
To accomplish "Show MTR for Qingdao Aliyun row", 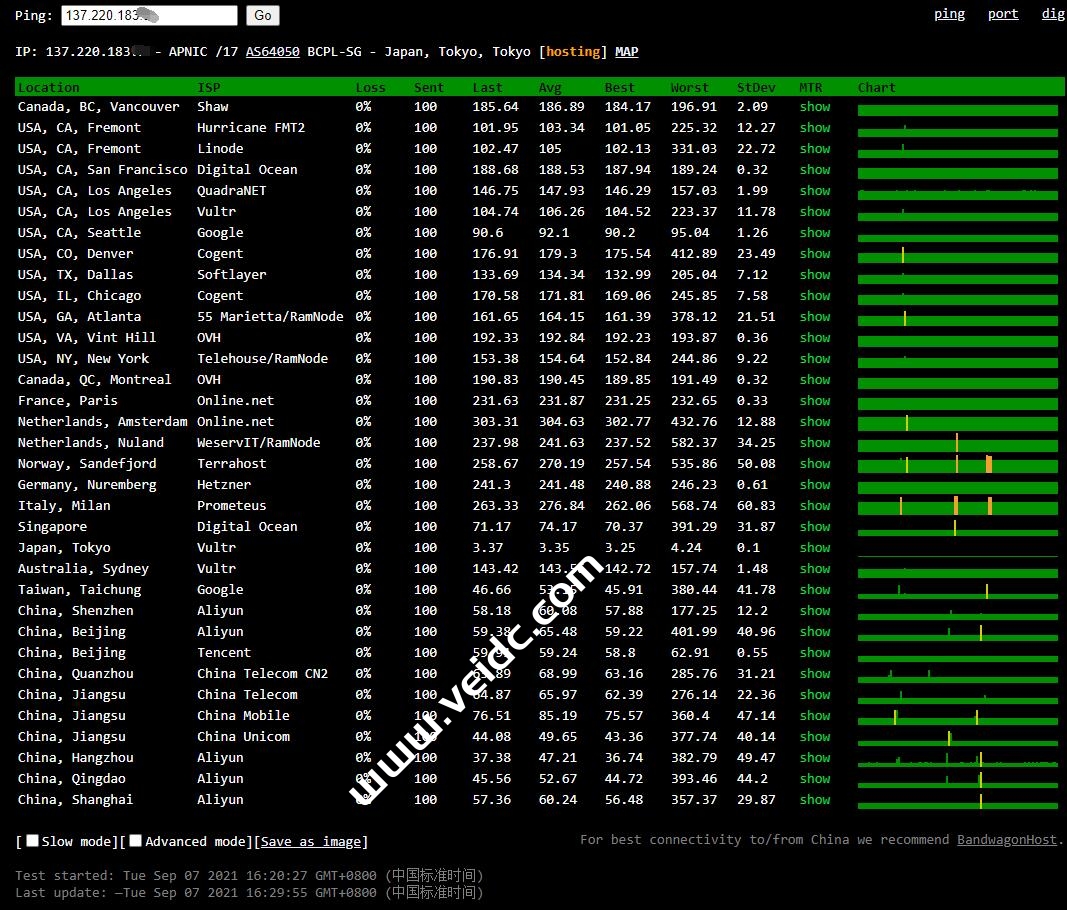I will click(815, 779).
